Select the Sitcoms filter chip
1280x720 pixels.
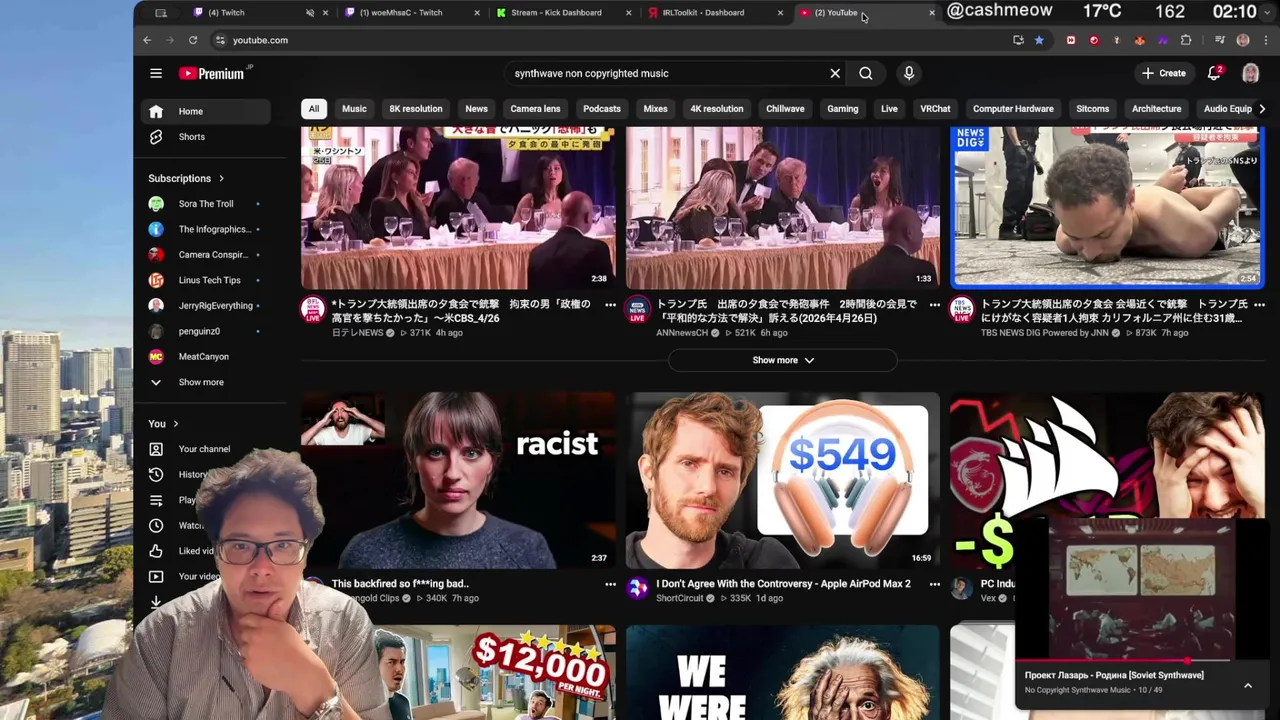point(1092,109)
